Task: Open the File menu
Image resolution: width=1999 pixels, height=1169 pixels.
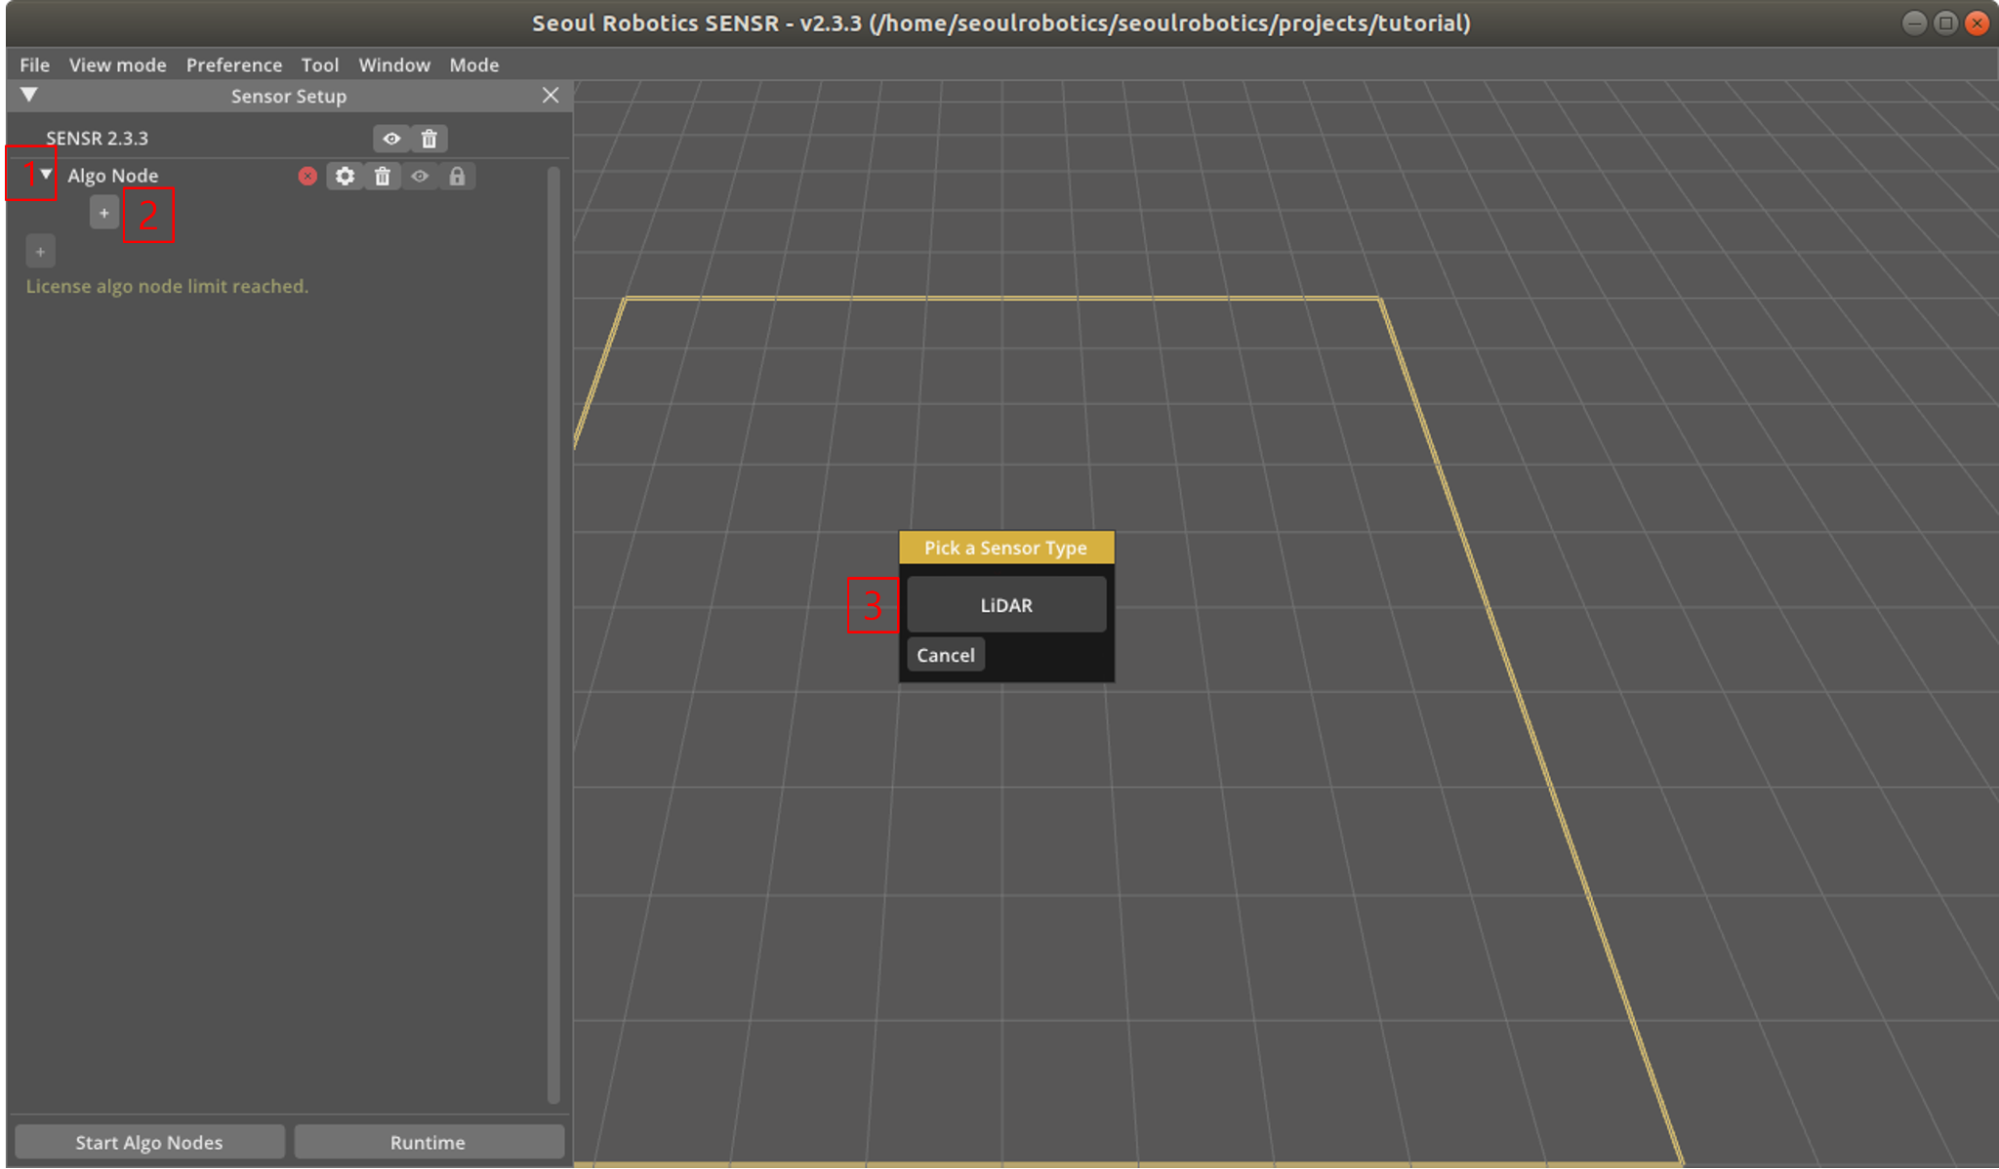Action: [33, 64]
